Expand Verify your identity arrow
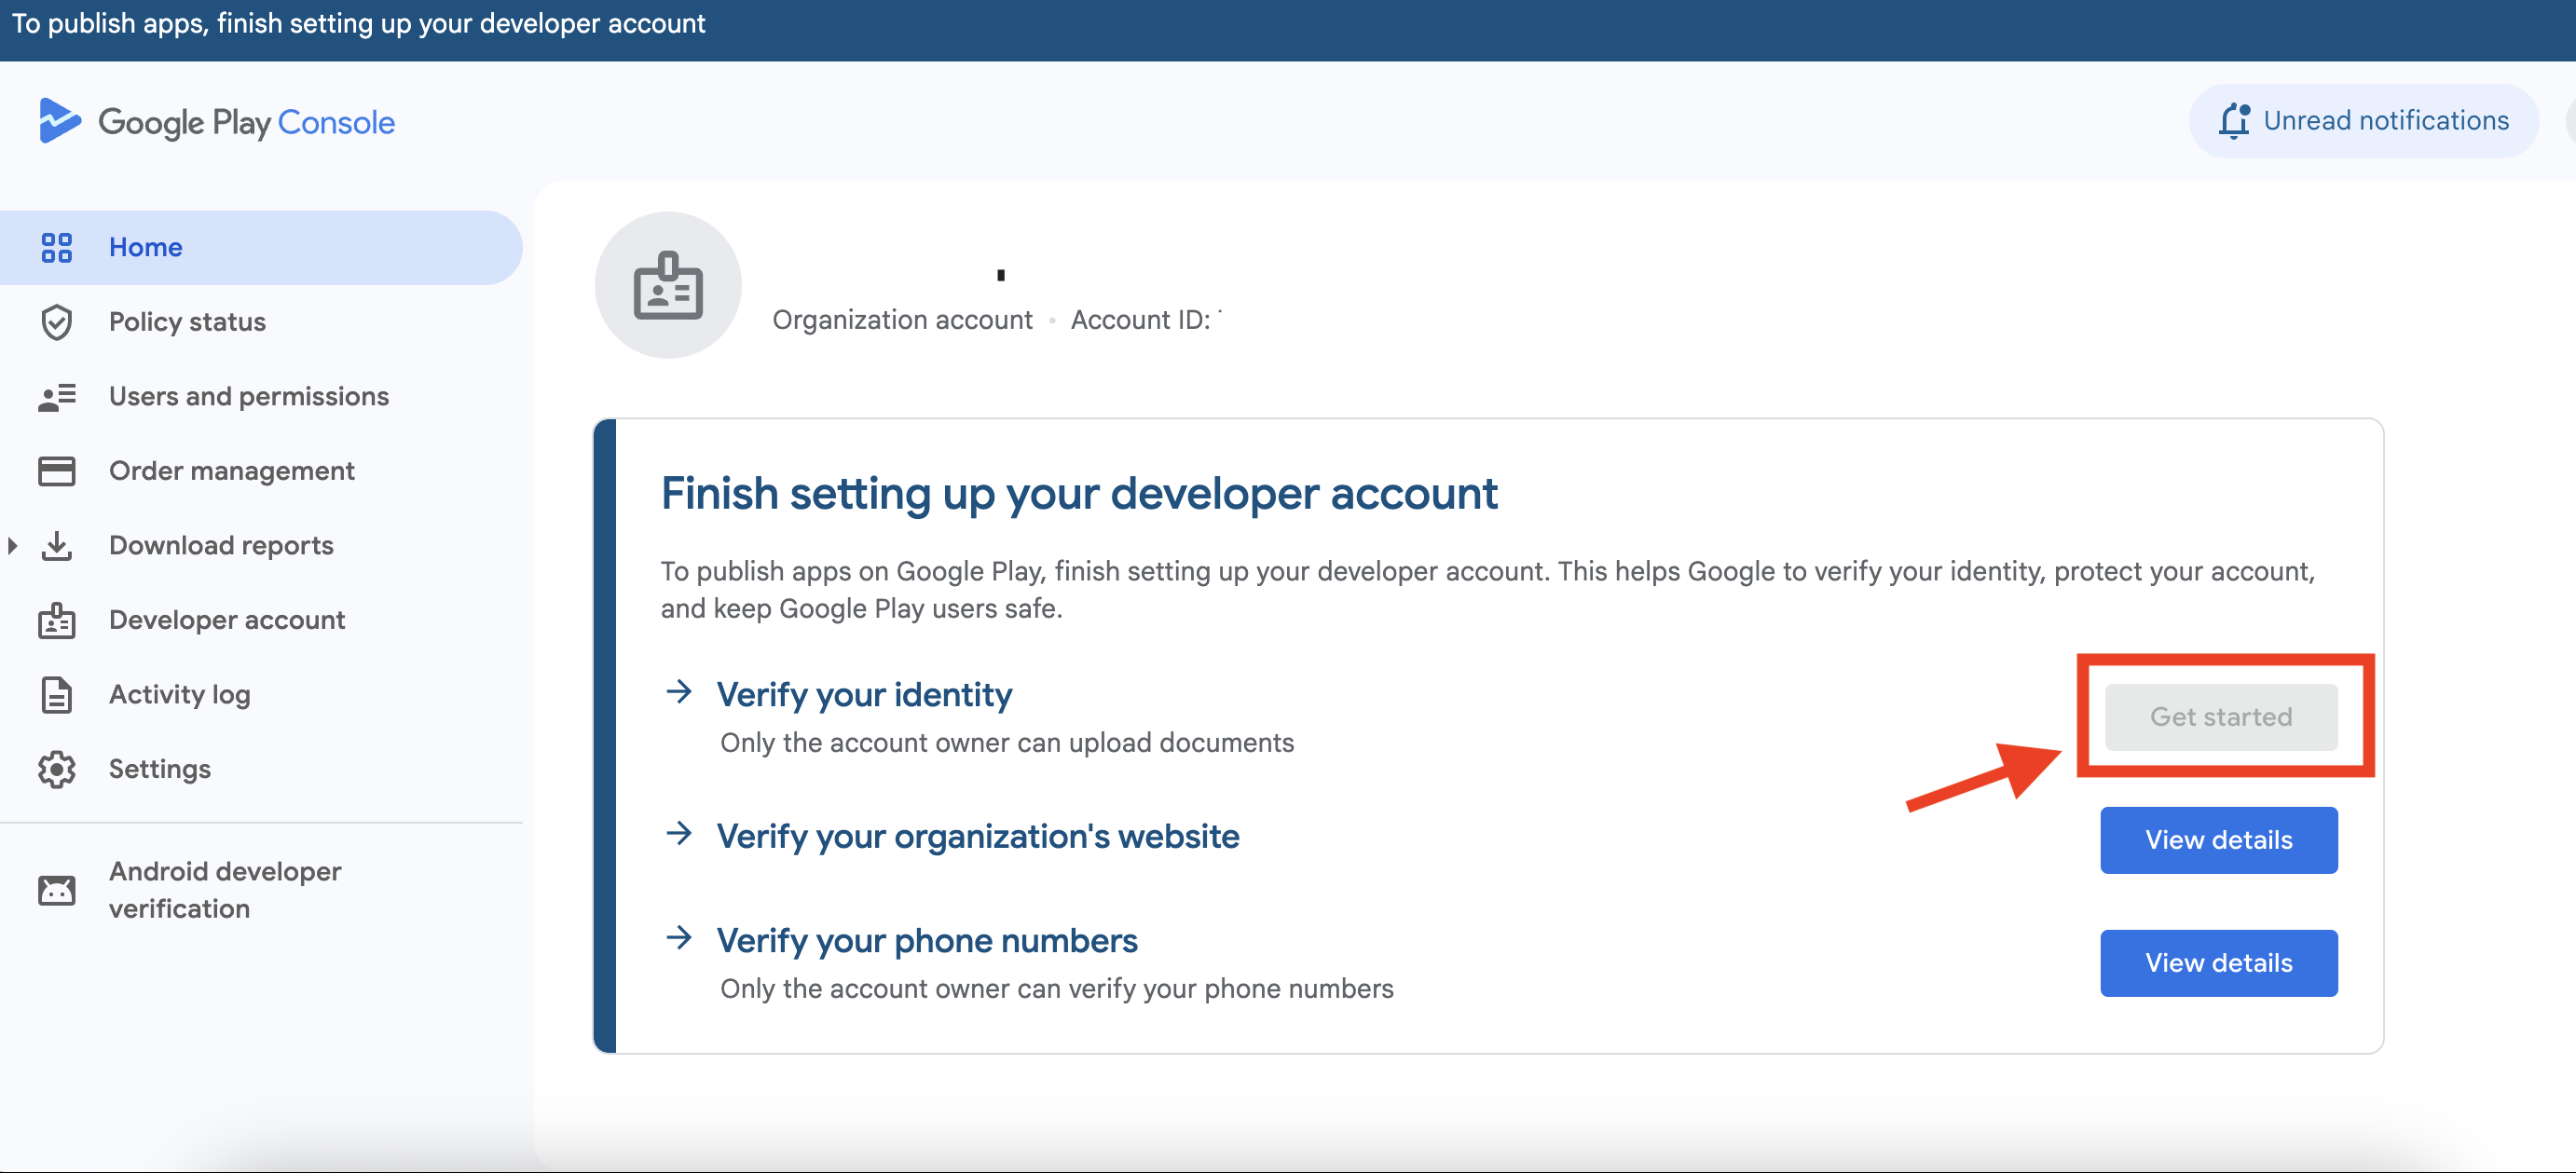This screenshot has height=1173, width=2576. (679, 692)
